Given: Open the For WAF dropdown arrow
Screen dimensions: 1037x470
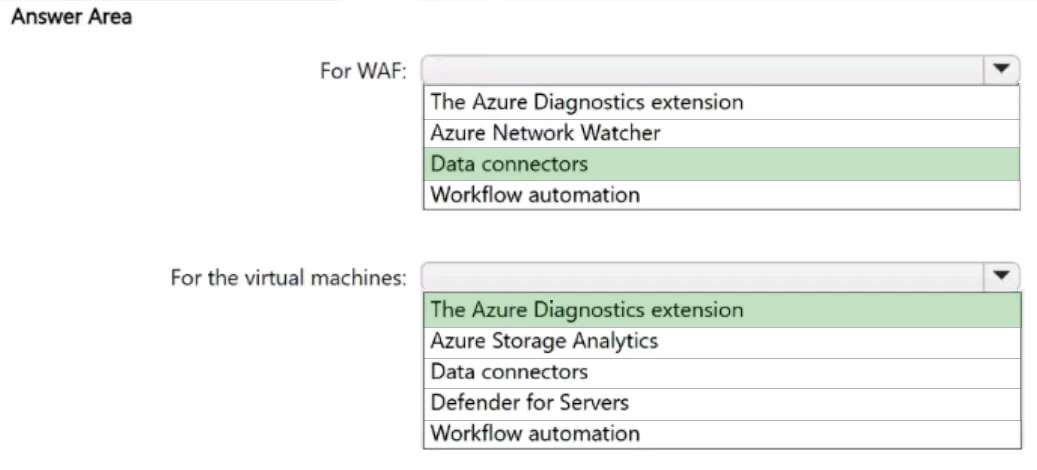Looking at the screenshot, I should [1000, 70].
